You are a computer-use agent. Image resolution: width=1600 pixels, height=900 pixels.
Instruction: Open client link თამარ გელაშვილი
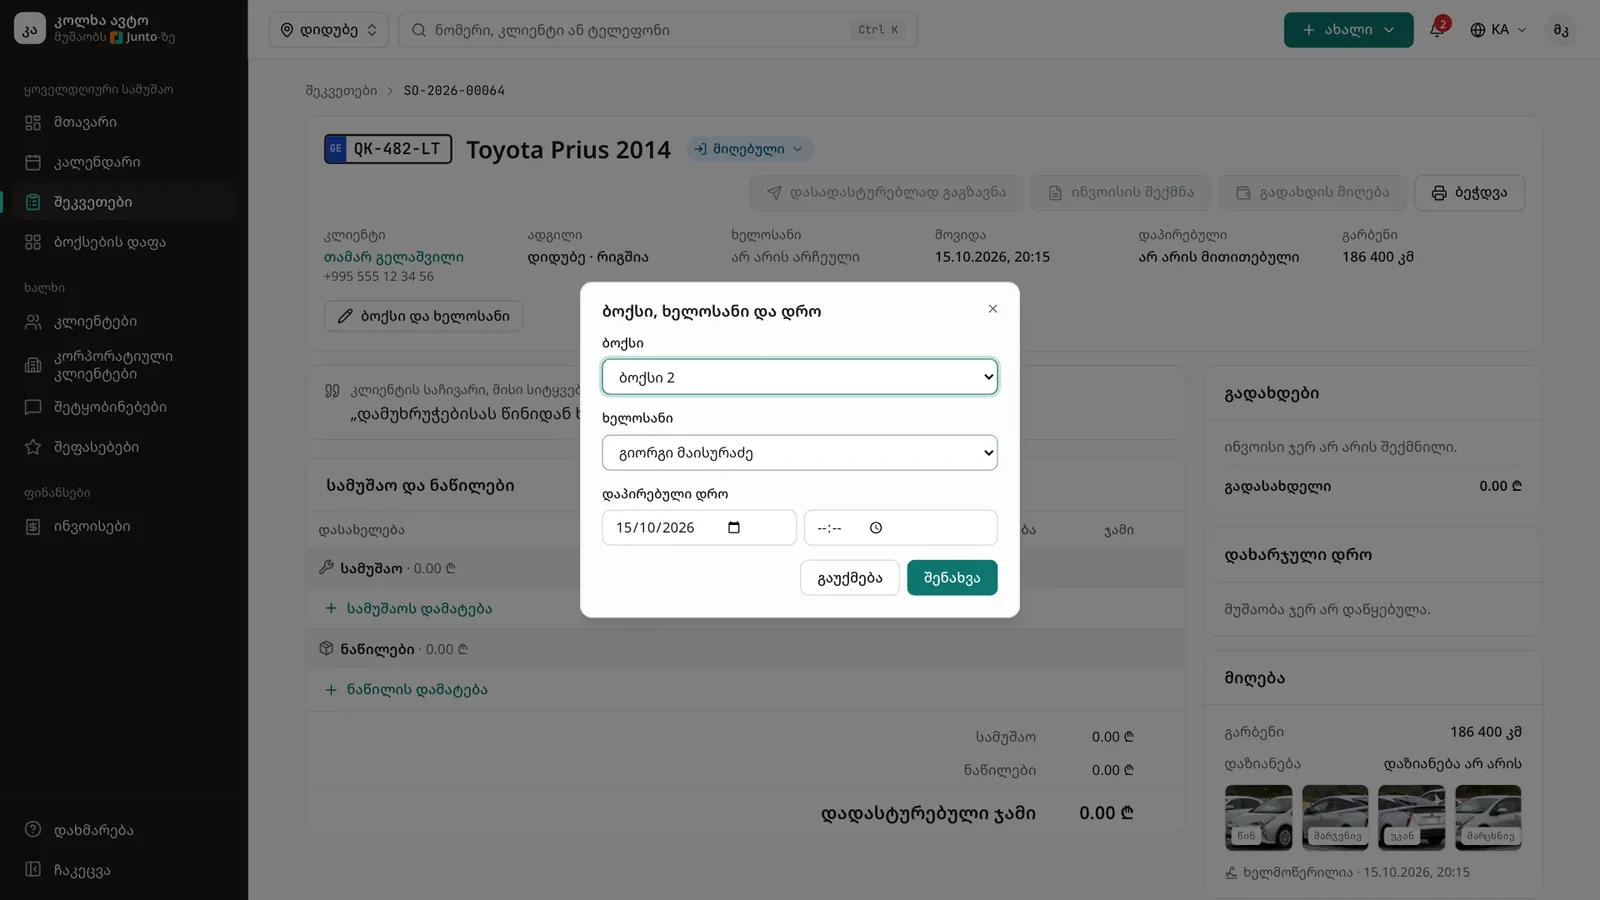click(x=393, y=257)
